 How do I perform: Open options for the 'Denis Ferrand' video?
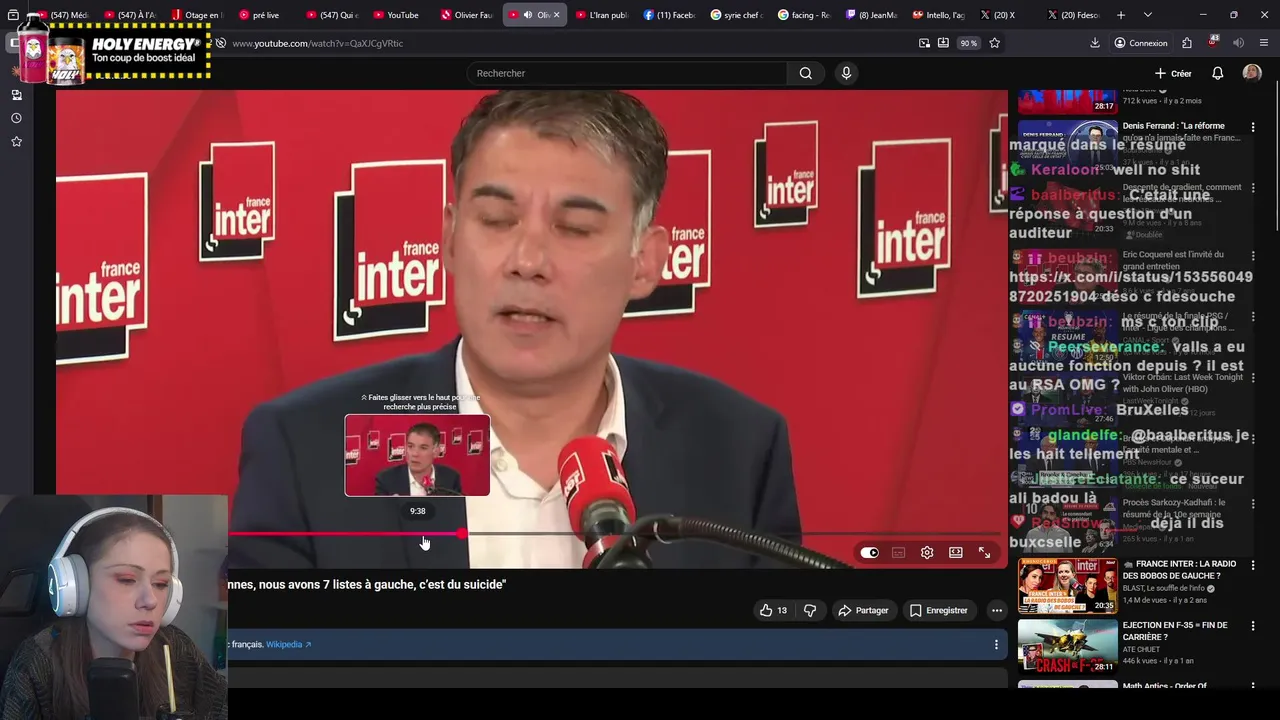tap(1252, 128)
